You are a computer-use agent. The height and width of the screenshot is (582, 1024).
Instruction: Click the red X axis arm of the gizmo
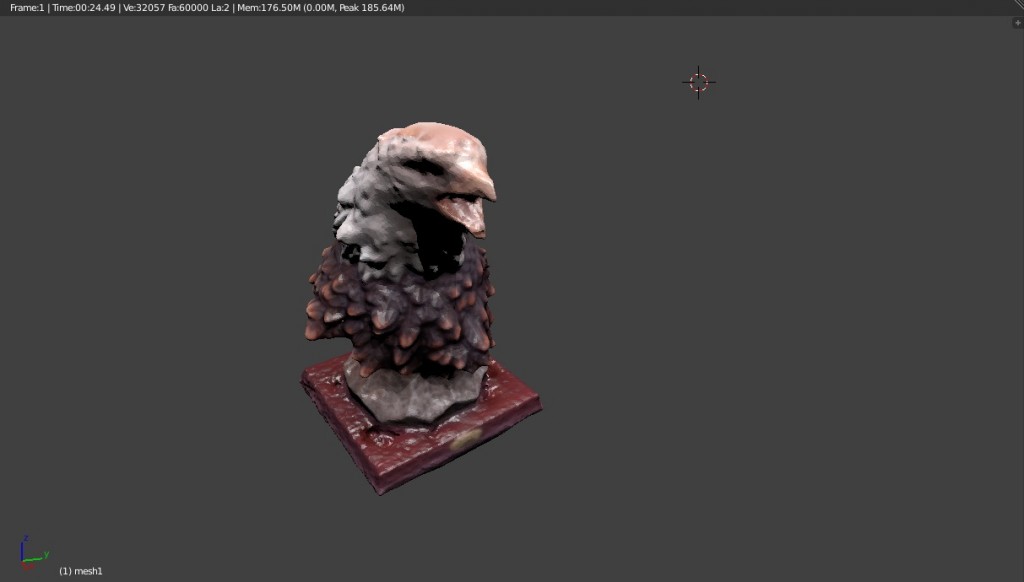pos(27,566)
